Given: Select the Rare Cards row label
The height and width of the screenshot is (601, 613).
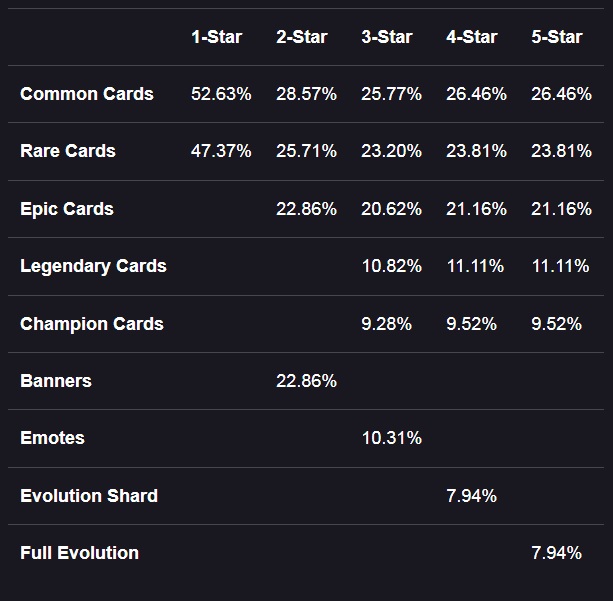Looking at the screenshot, I should click(x=68, y=151).
